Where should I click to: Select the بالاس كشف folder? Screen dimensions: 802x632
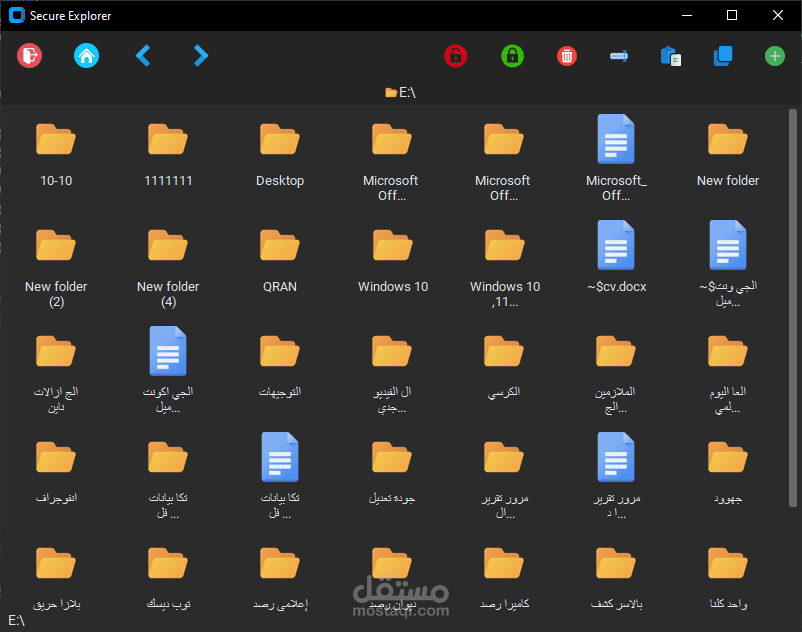tap(616, 578)
